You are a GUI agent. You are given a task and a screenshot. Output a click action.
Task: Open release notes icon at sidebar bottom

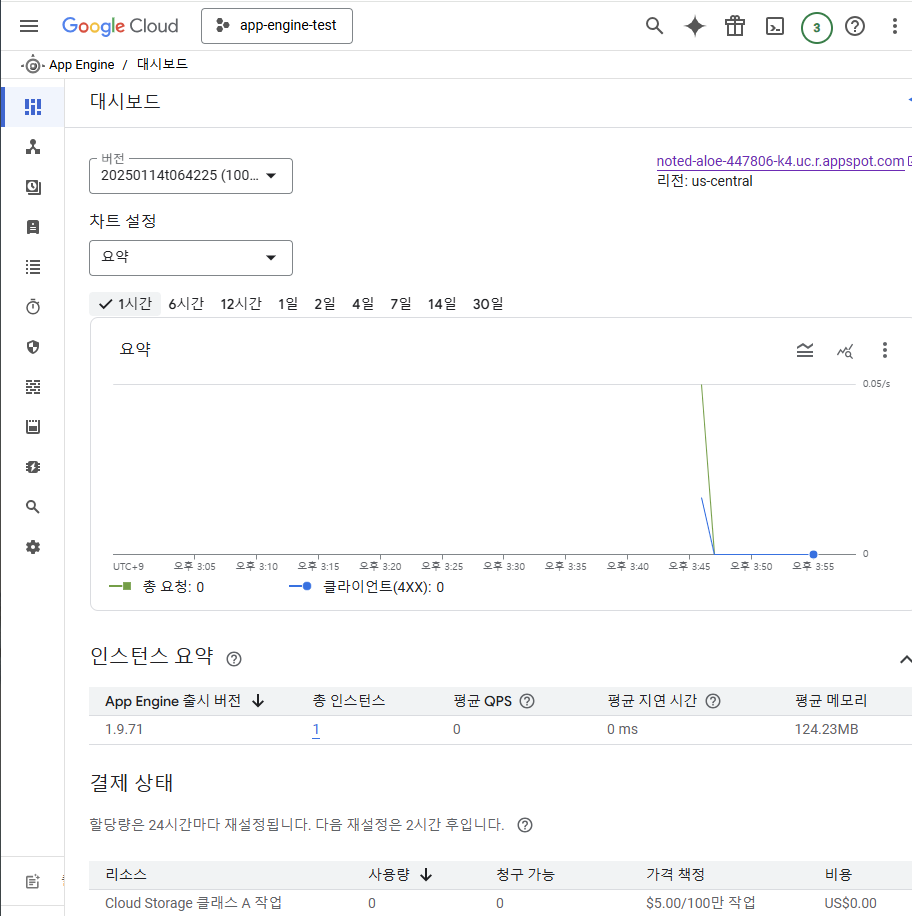click(33, 881)
